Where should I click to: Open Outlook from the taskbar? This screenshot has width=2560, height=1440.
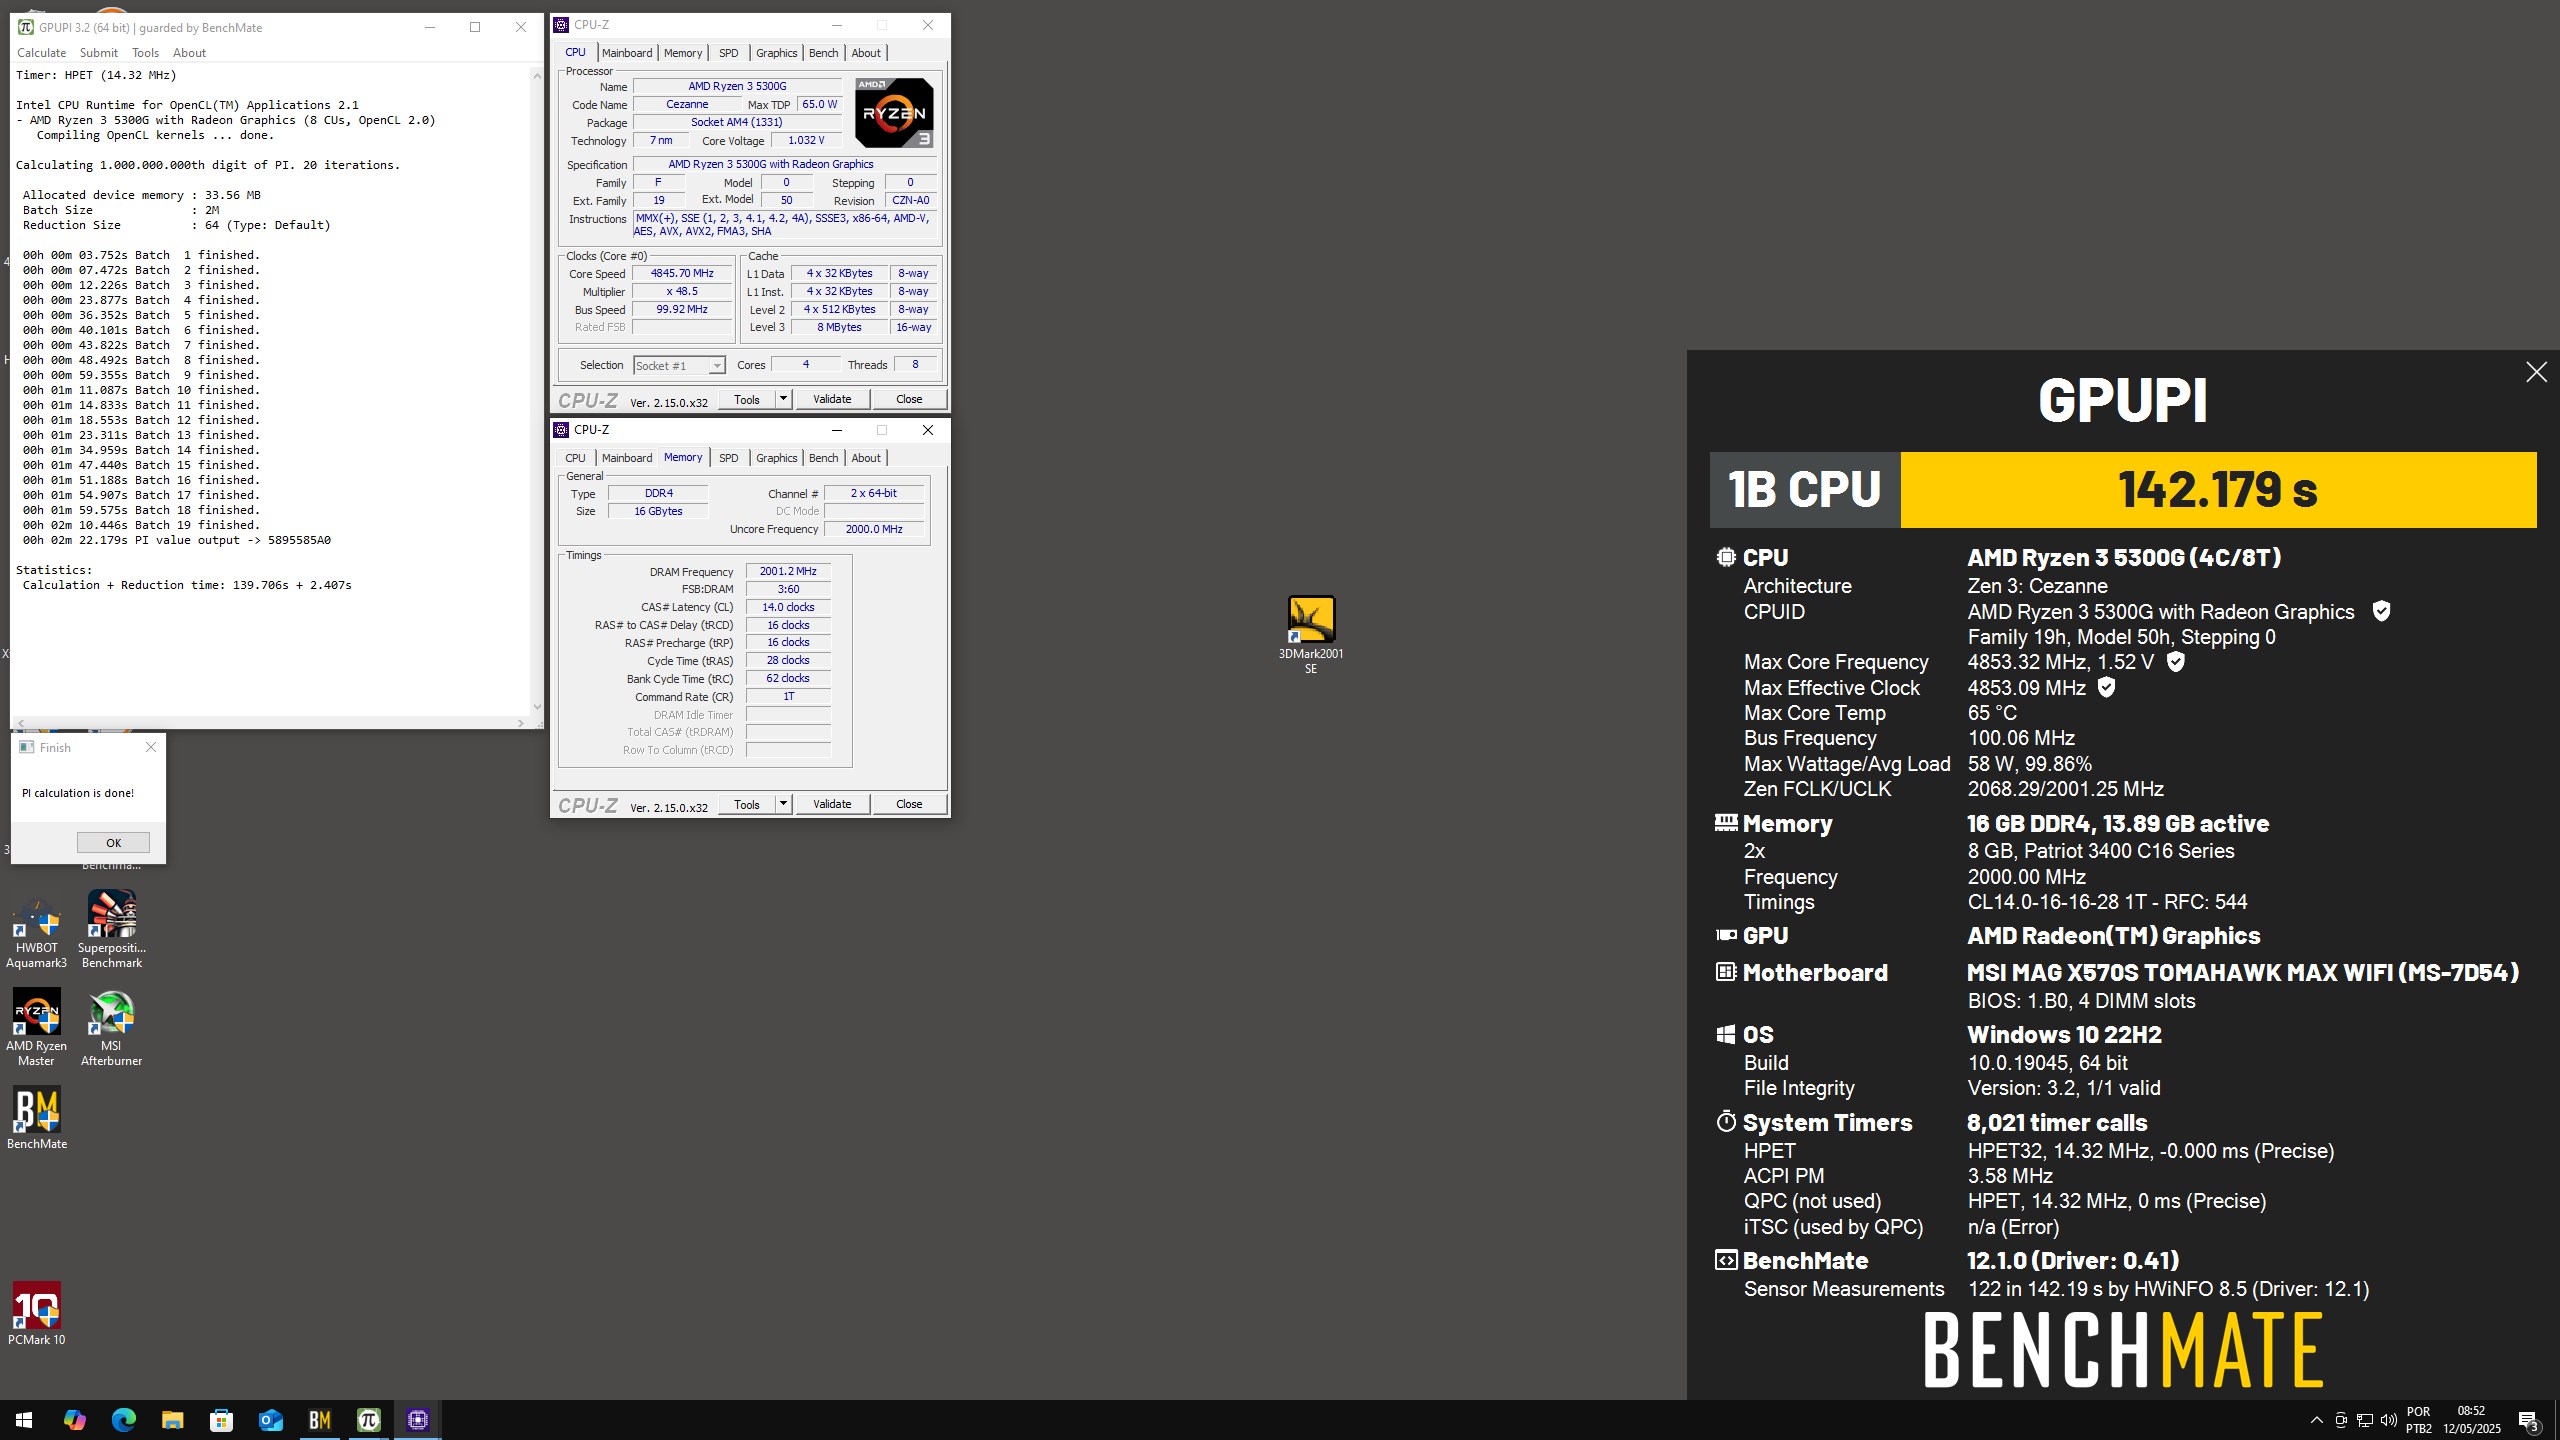point(270,1420)
